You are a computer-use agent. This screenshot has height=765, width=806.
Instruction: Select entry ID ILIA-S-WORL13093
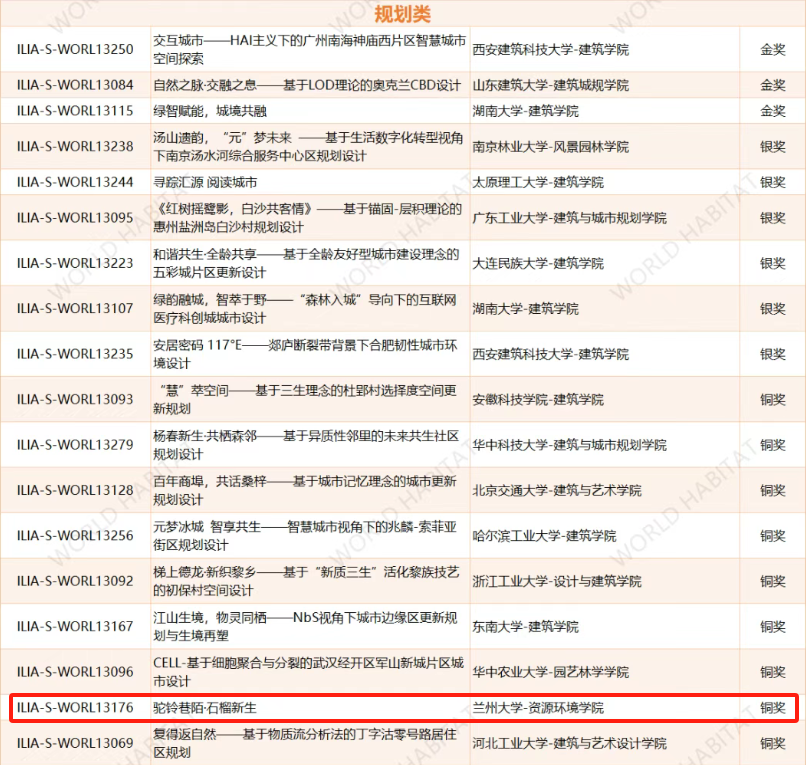click(75, 399)
